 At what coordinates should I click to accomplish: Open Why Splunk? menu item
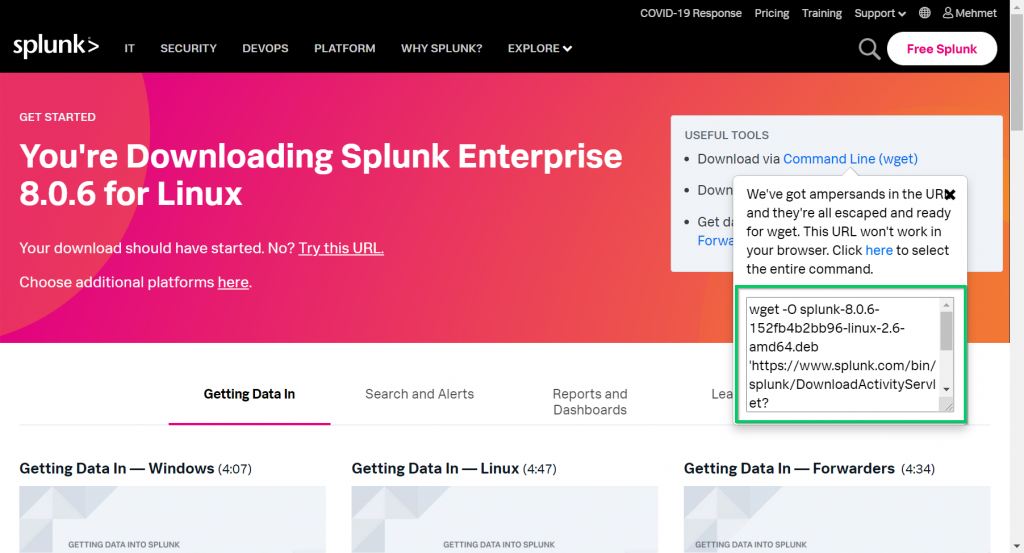[x=441, y=48]
